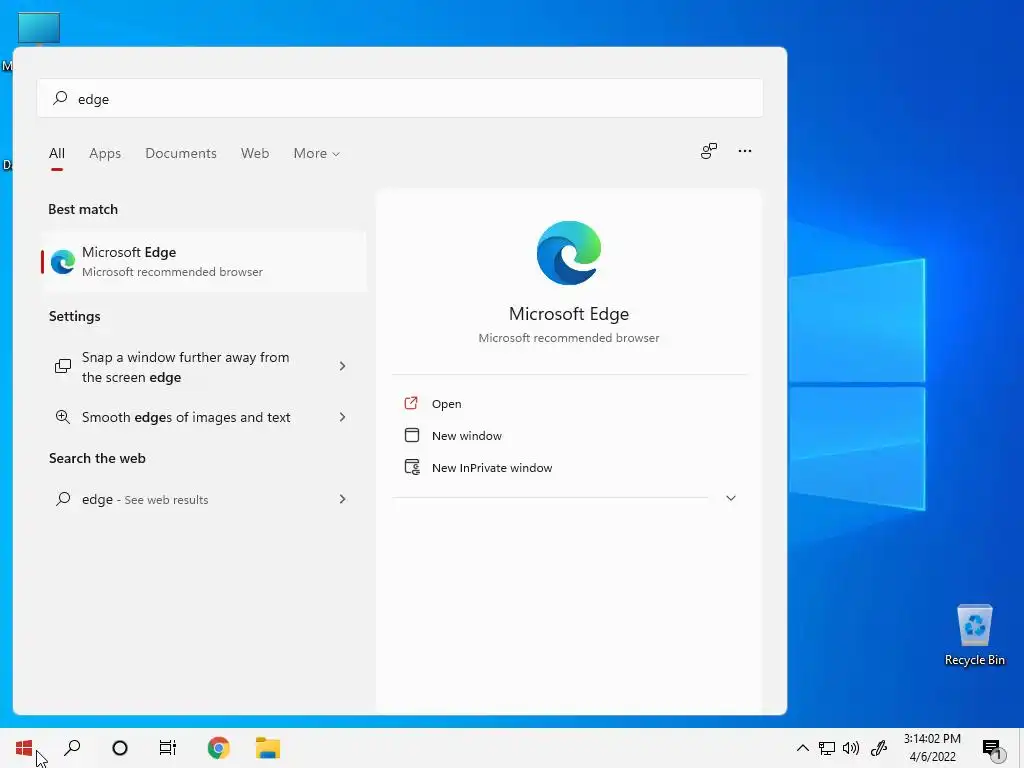Click the volume speaker tray icon

tap(851, 748)
